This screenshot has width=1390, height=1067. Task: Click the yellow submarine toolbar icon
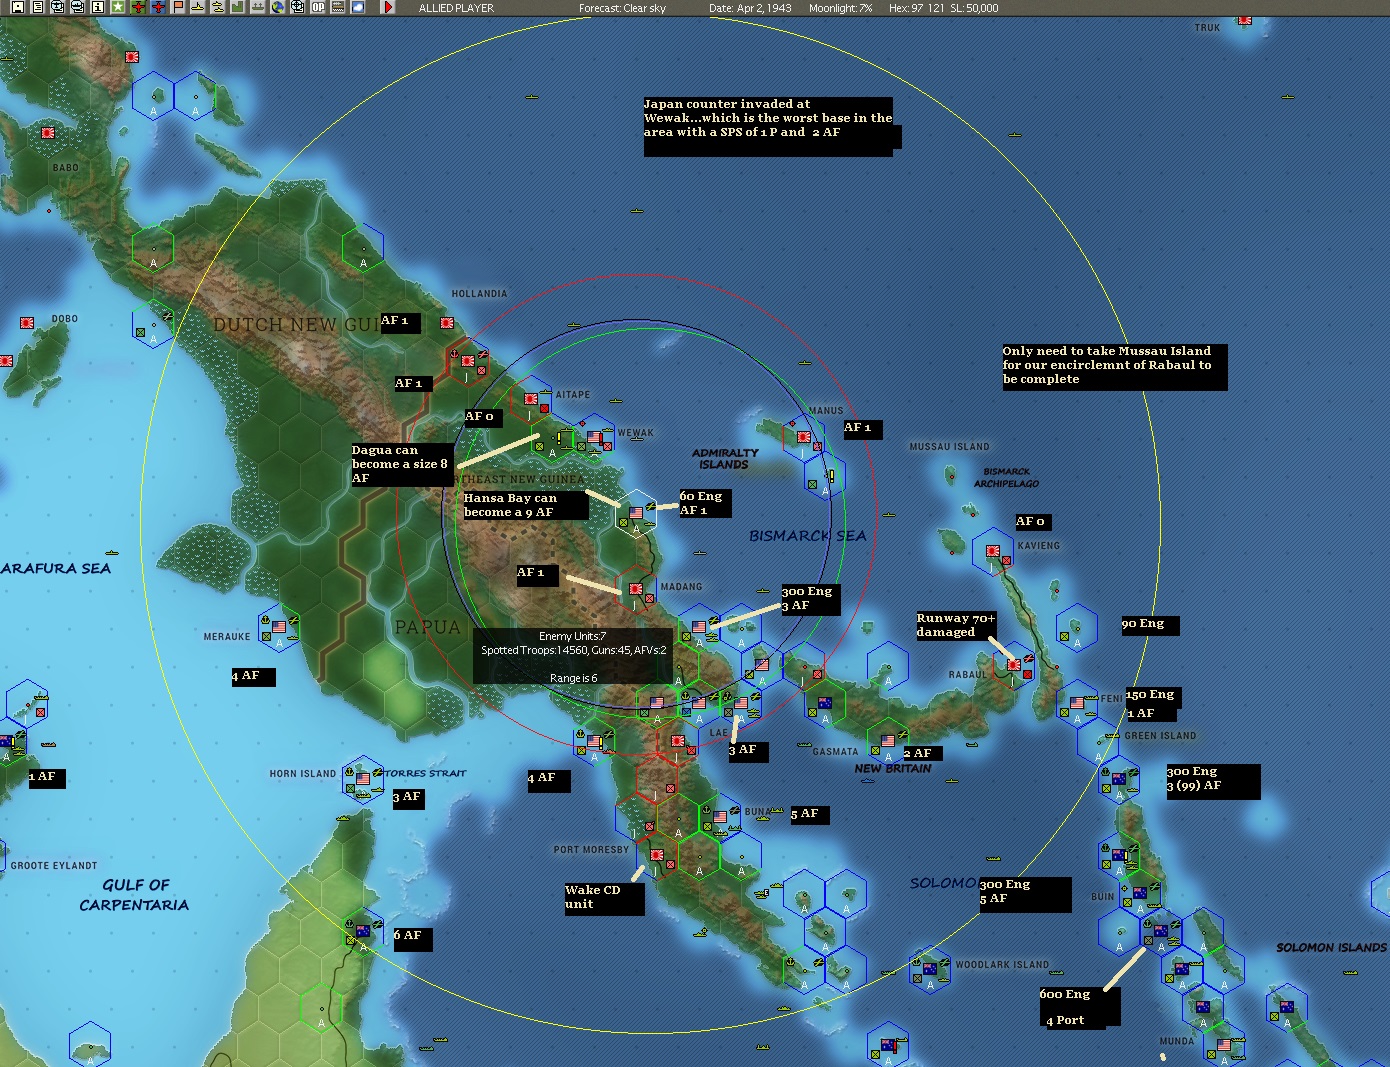[x=218, y=7]
